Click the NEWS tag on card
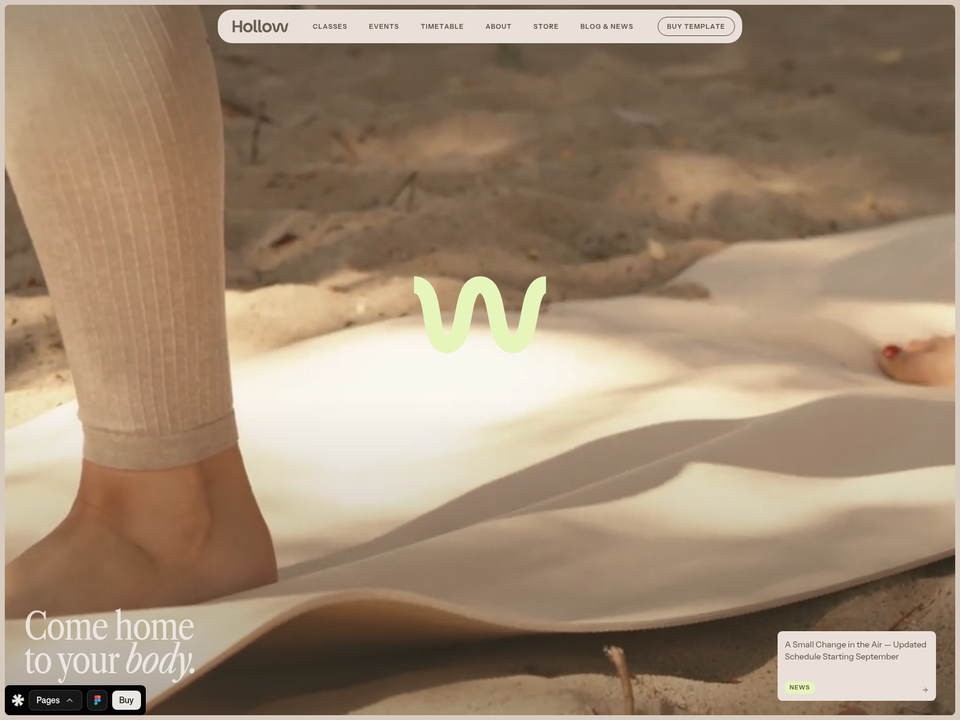This screenshot has width=960, height=720. (799, 688)
